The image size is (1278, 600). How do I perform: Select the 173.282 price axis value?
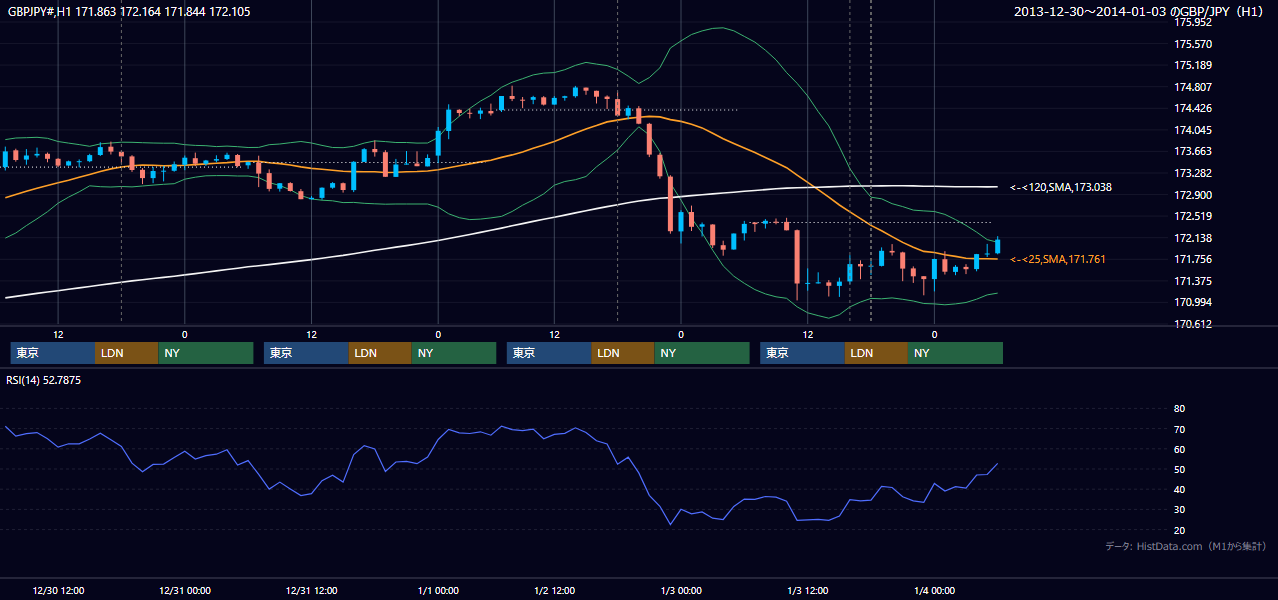[x=1193, y=173]
